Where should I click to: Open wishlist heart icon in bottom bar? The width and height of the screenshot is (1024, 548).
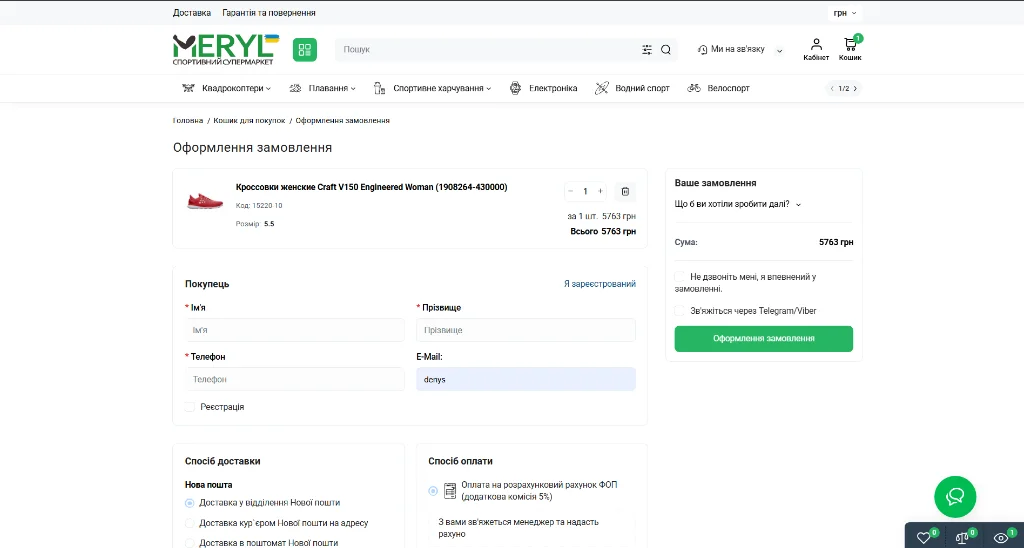(x=923, y=538)
